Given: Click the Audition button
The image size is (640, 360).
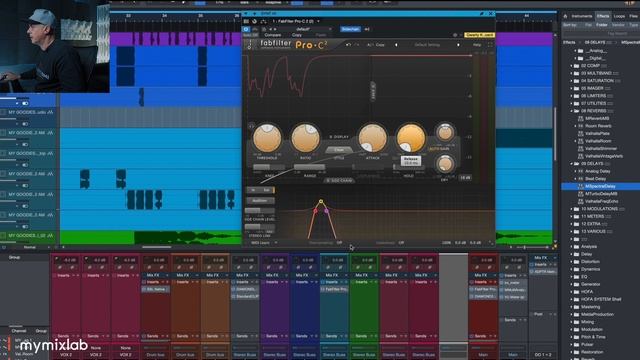Looking at the screenshot, I should (x=260, y=200).
